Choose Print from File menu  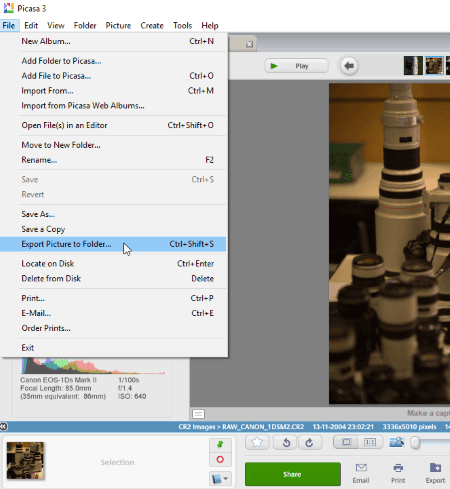click(113, 298)
